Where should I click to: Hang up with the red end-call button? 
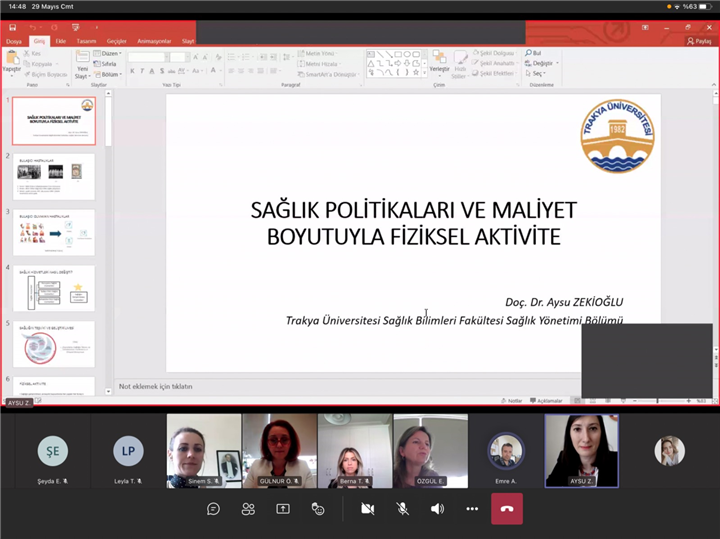click(x=507, y=509)
